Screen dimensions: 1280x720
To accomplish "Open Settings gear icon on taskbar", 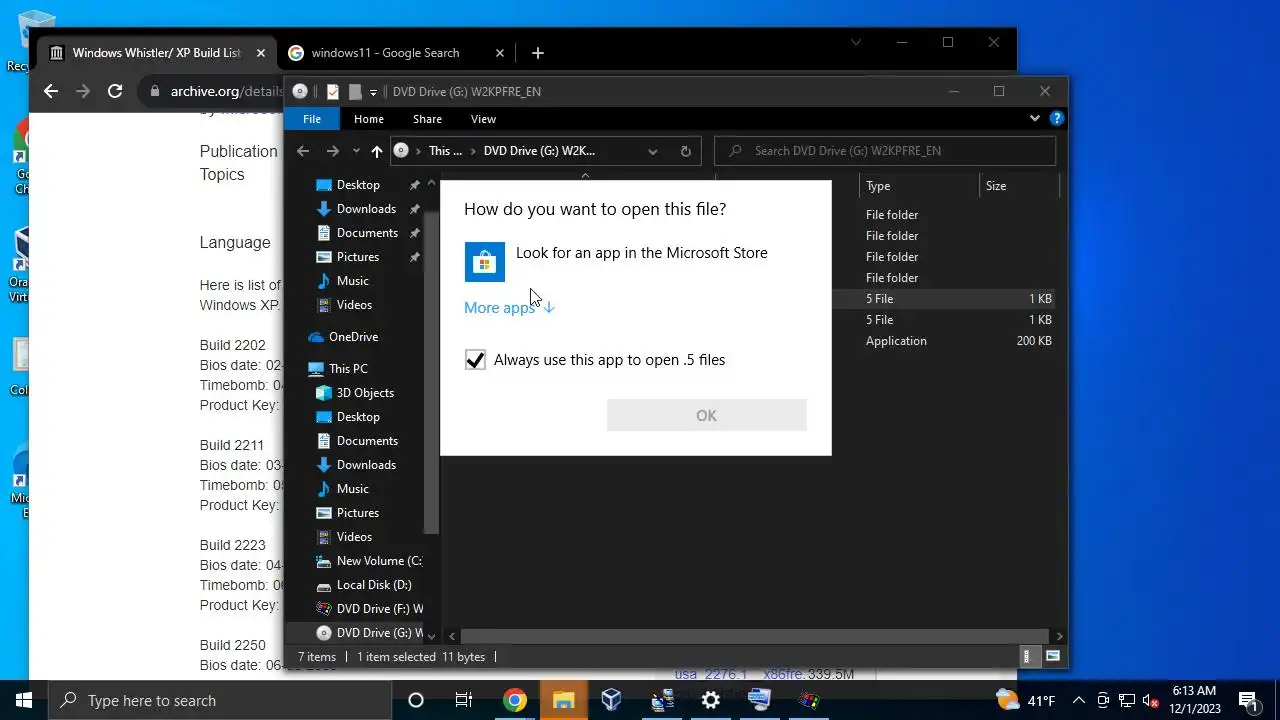I will 710,700.
